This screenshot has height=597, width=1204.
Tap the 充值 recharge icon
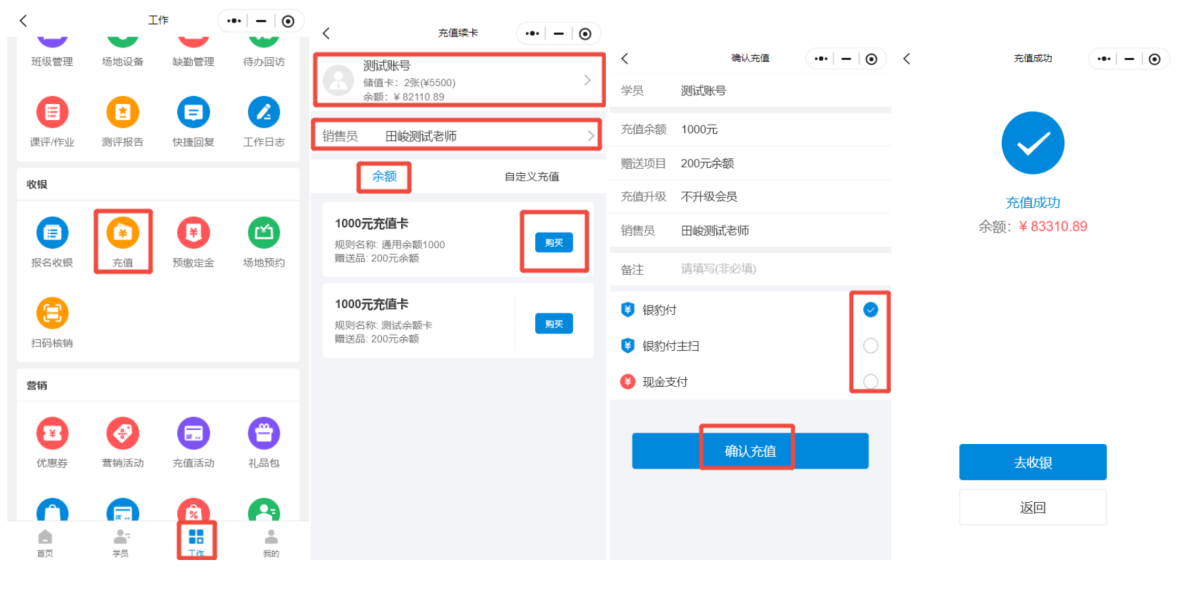[x=123, y=233]
